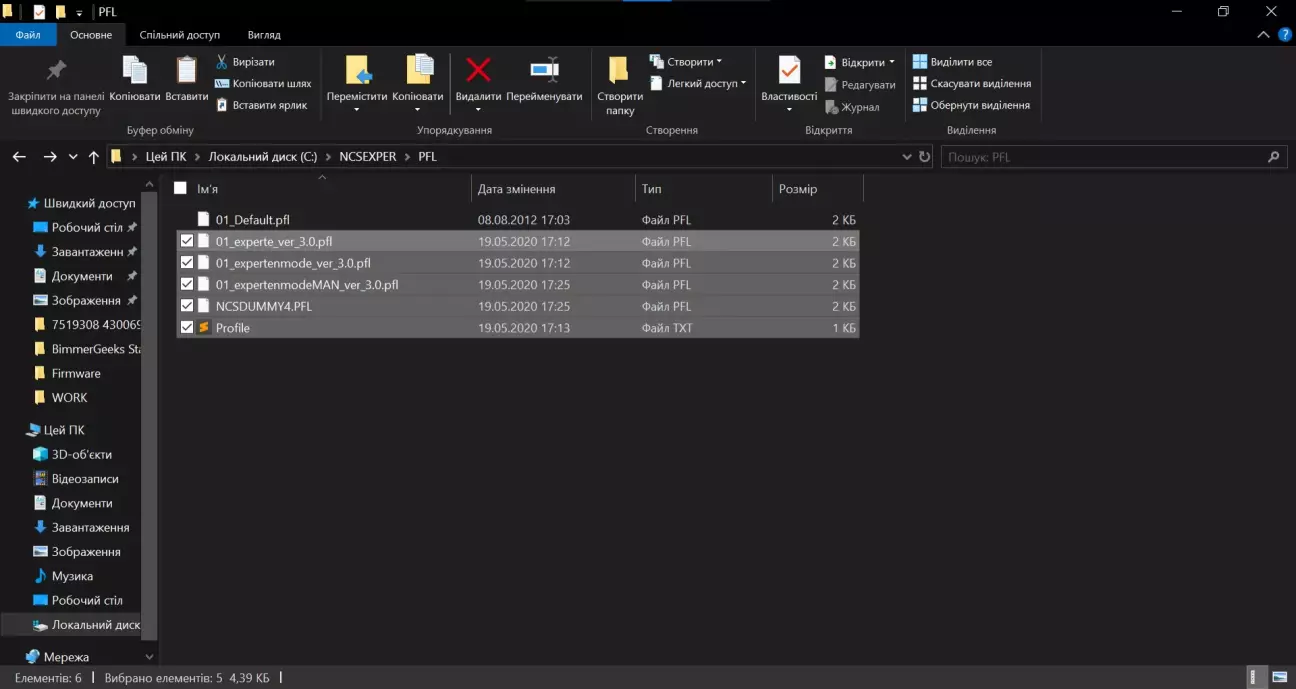Switch to Вигляд ribbon tab
The width and height of the screenshot is (1296, 689).
tap(264, 34)
